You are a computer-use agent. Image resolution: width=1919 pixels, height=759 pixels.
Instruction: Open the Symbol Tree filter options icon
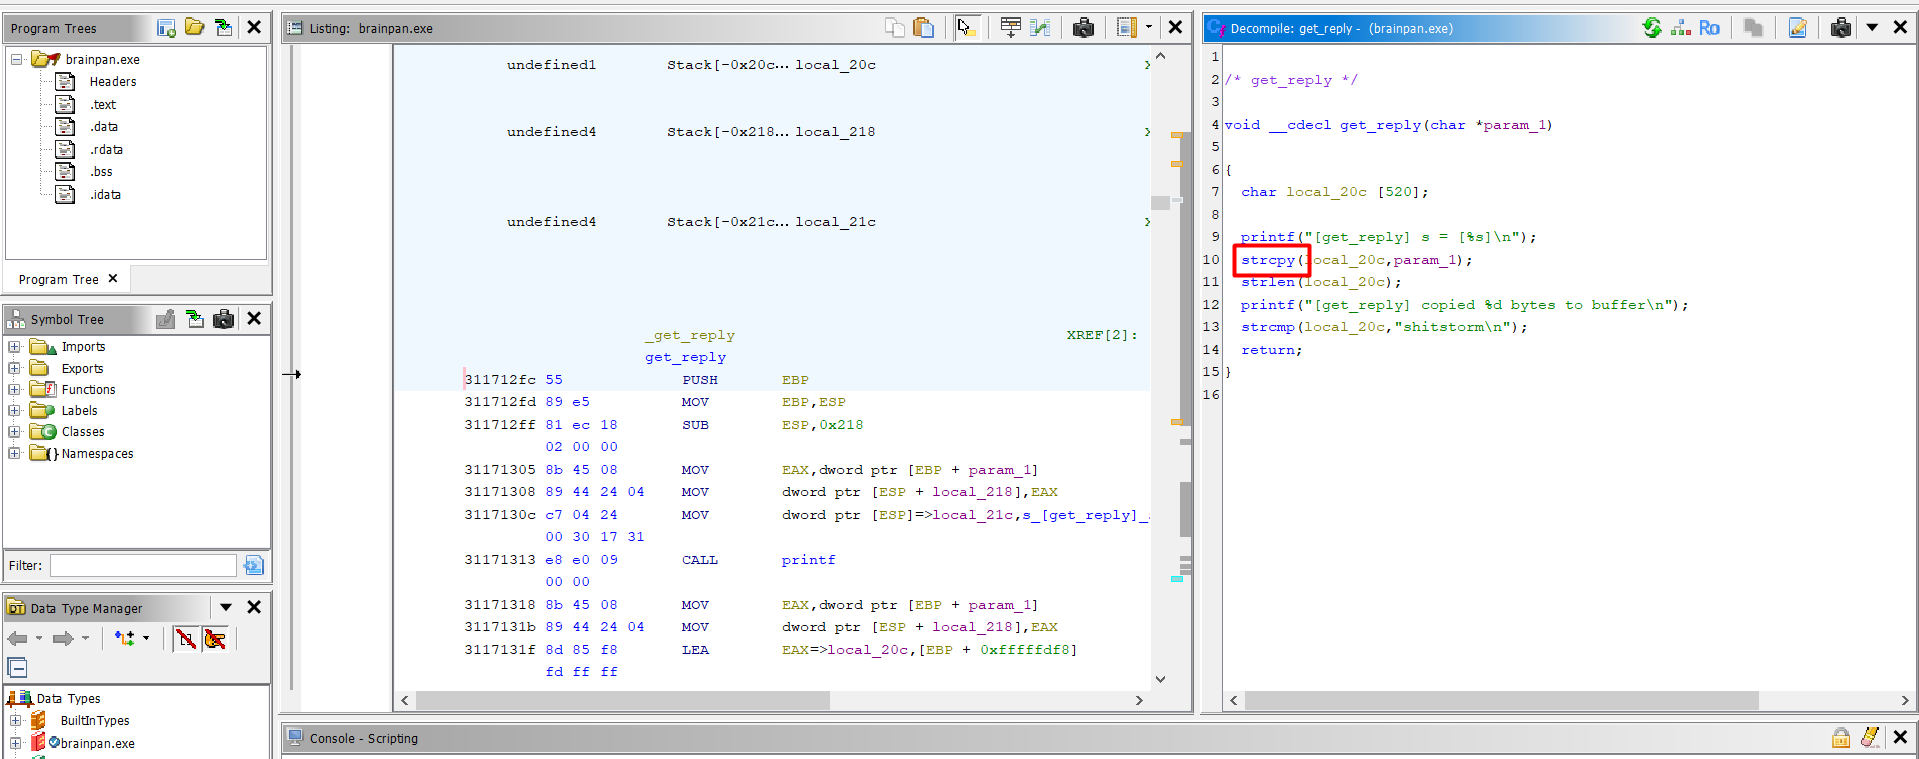click(254, 566)
